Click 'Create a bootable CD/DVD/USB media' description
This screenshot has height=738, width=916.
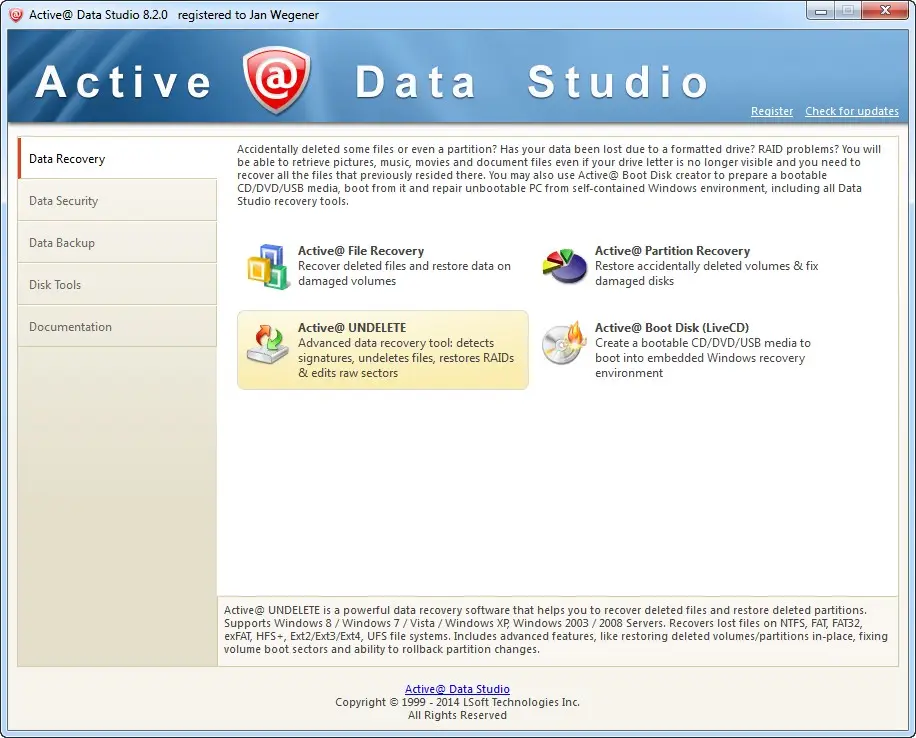click(x=703, y=358)
